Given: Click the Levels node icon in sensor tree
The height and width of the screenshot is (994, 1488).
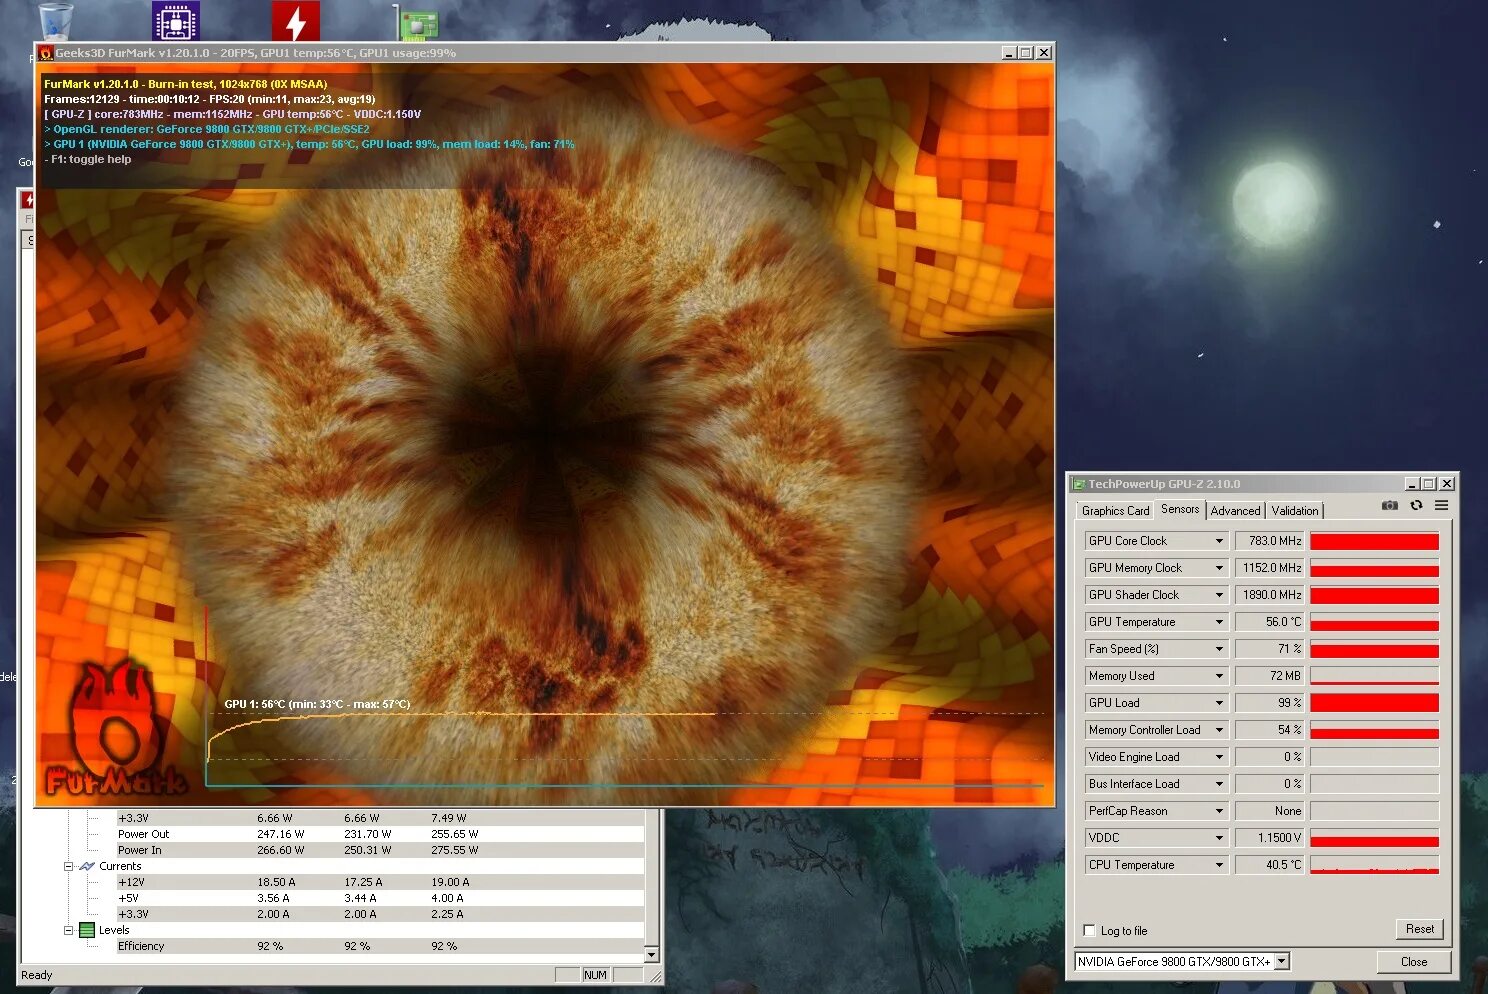Looking at the screenshot, I should [87, 930].
